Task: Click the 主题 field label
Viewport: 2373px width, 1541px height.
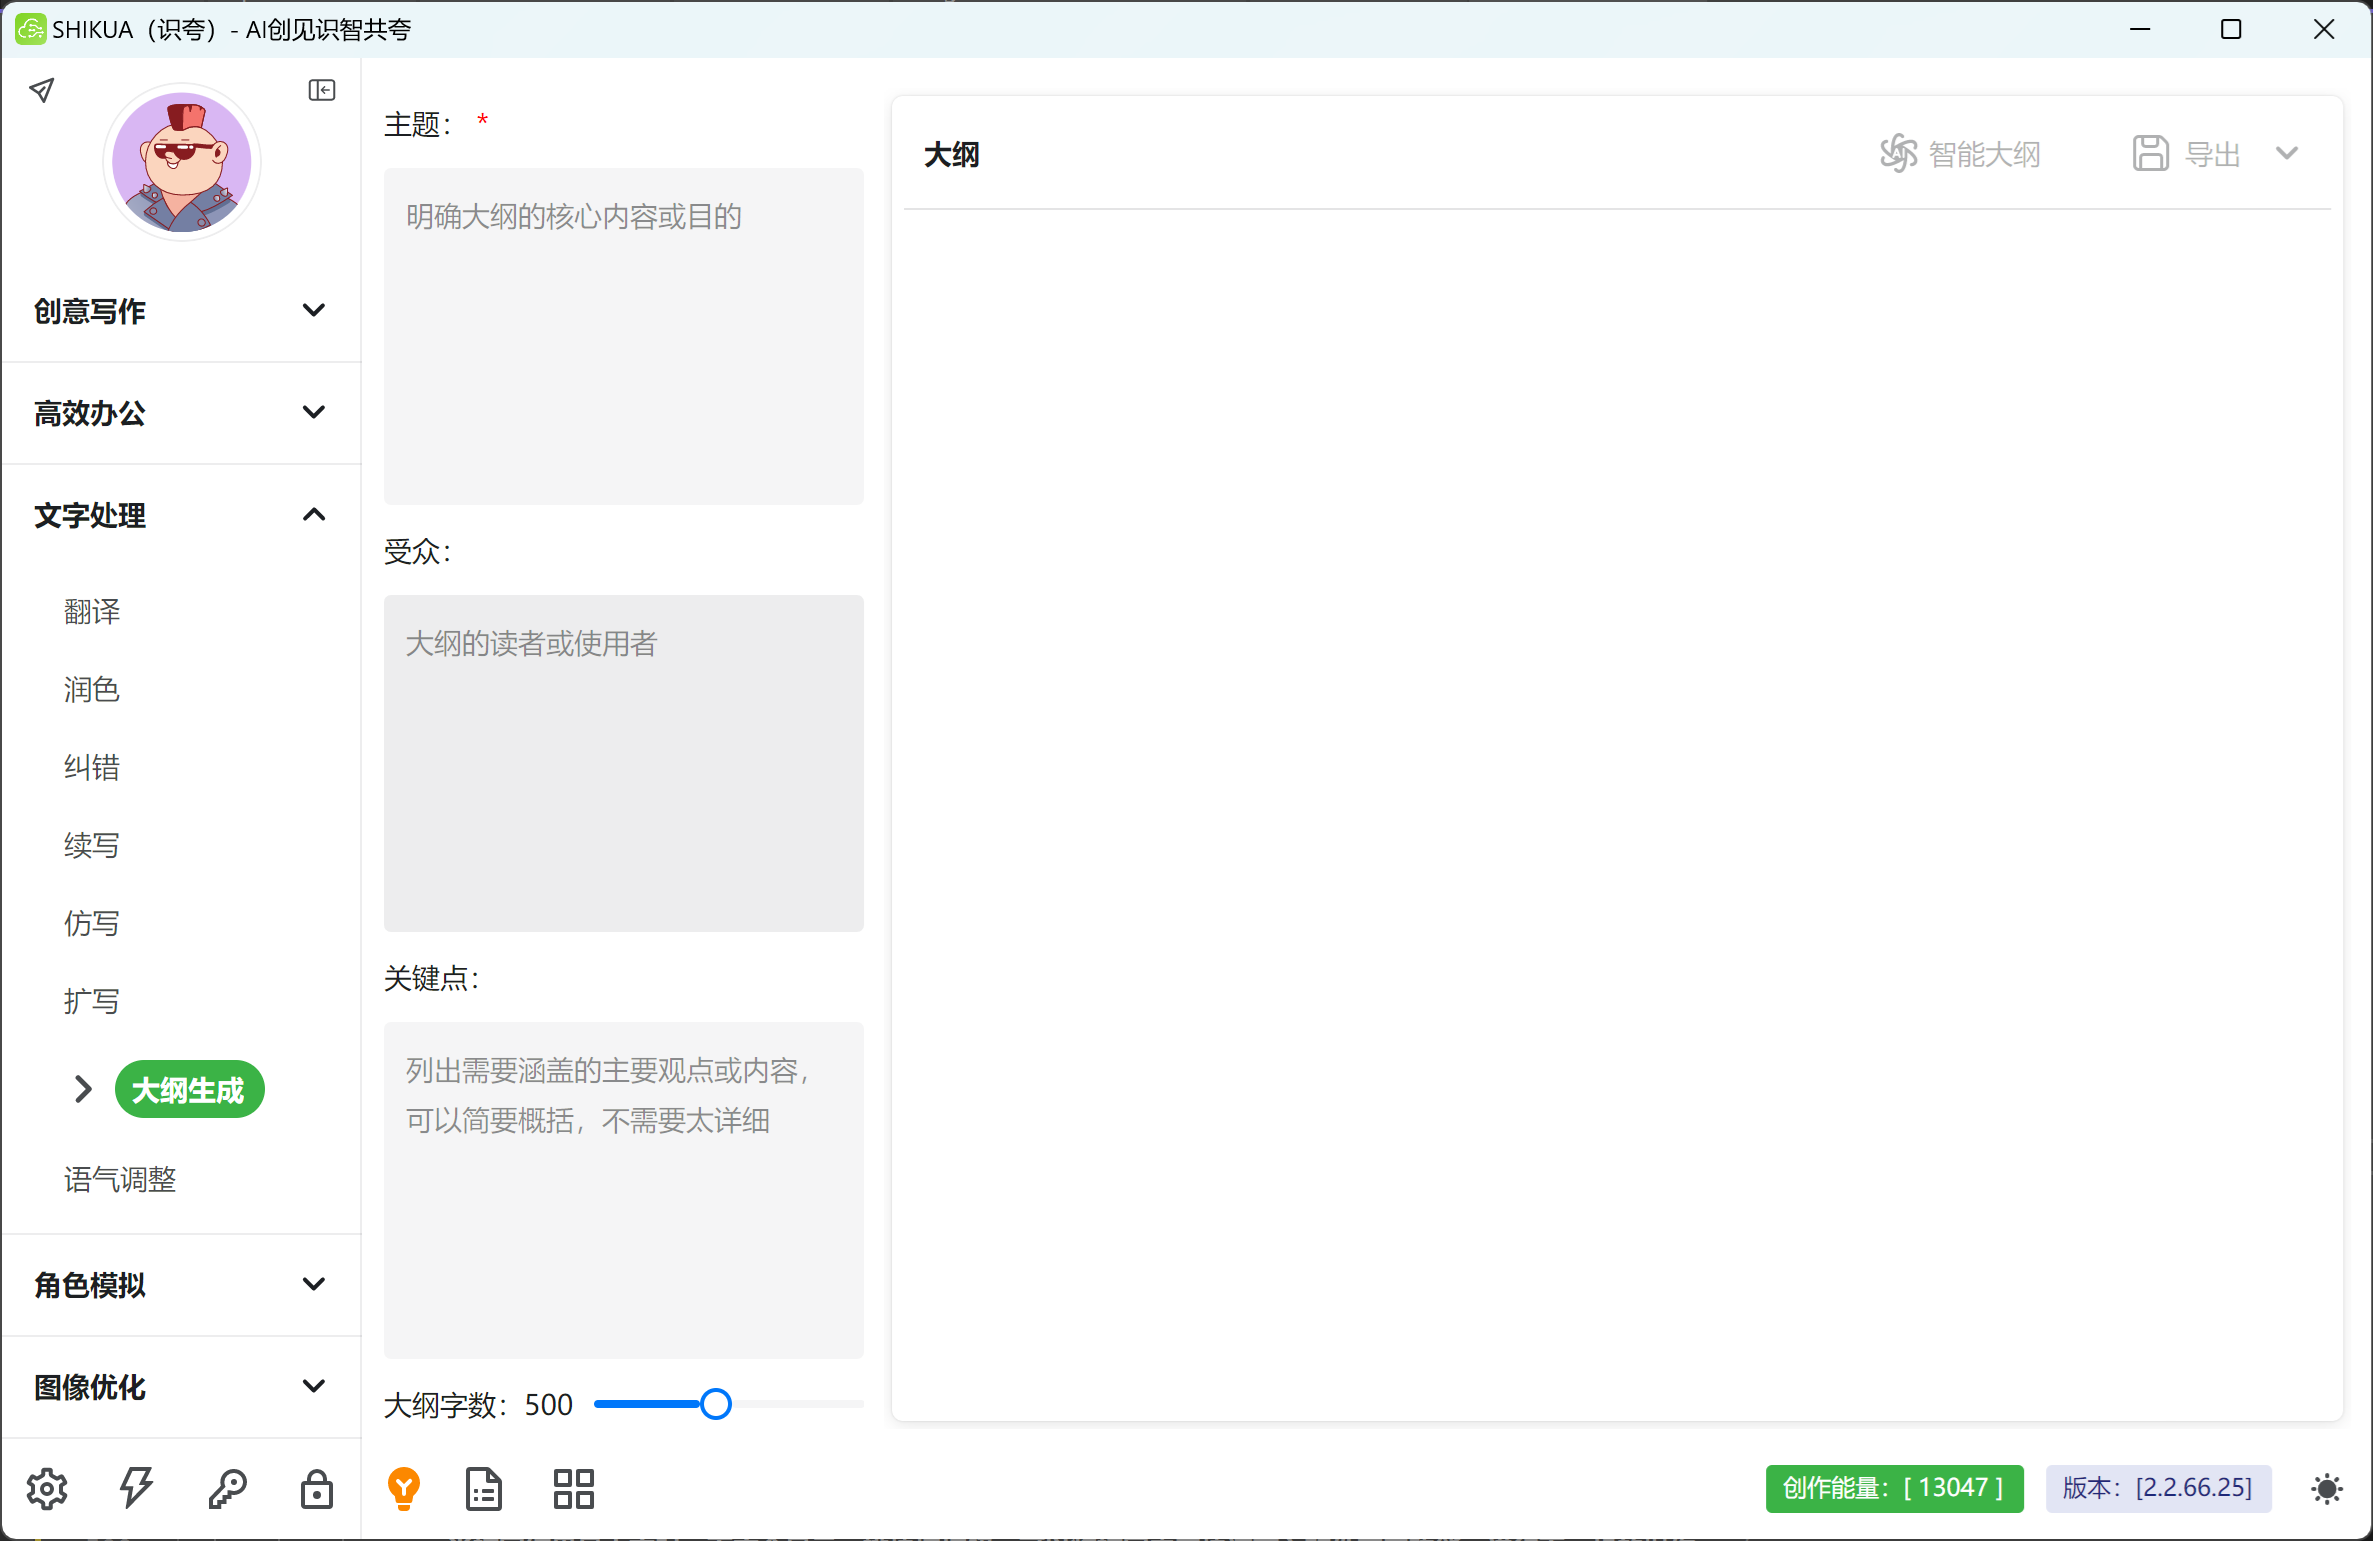Action: tap(417, 124)
